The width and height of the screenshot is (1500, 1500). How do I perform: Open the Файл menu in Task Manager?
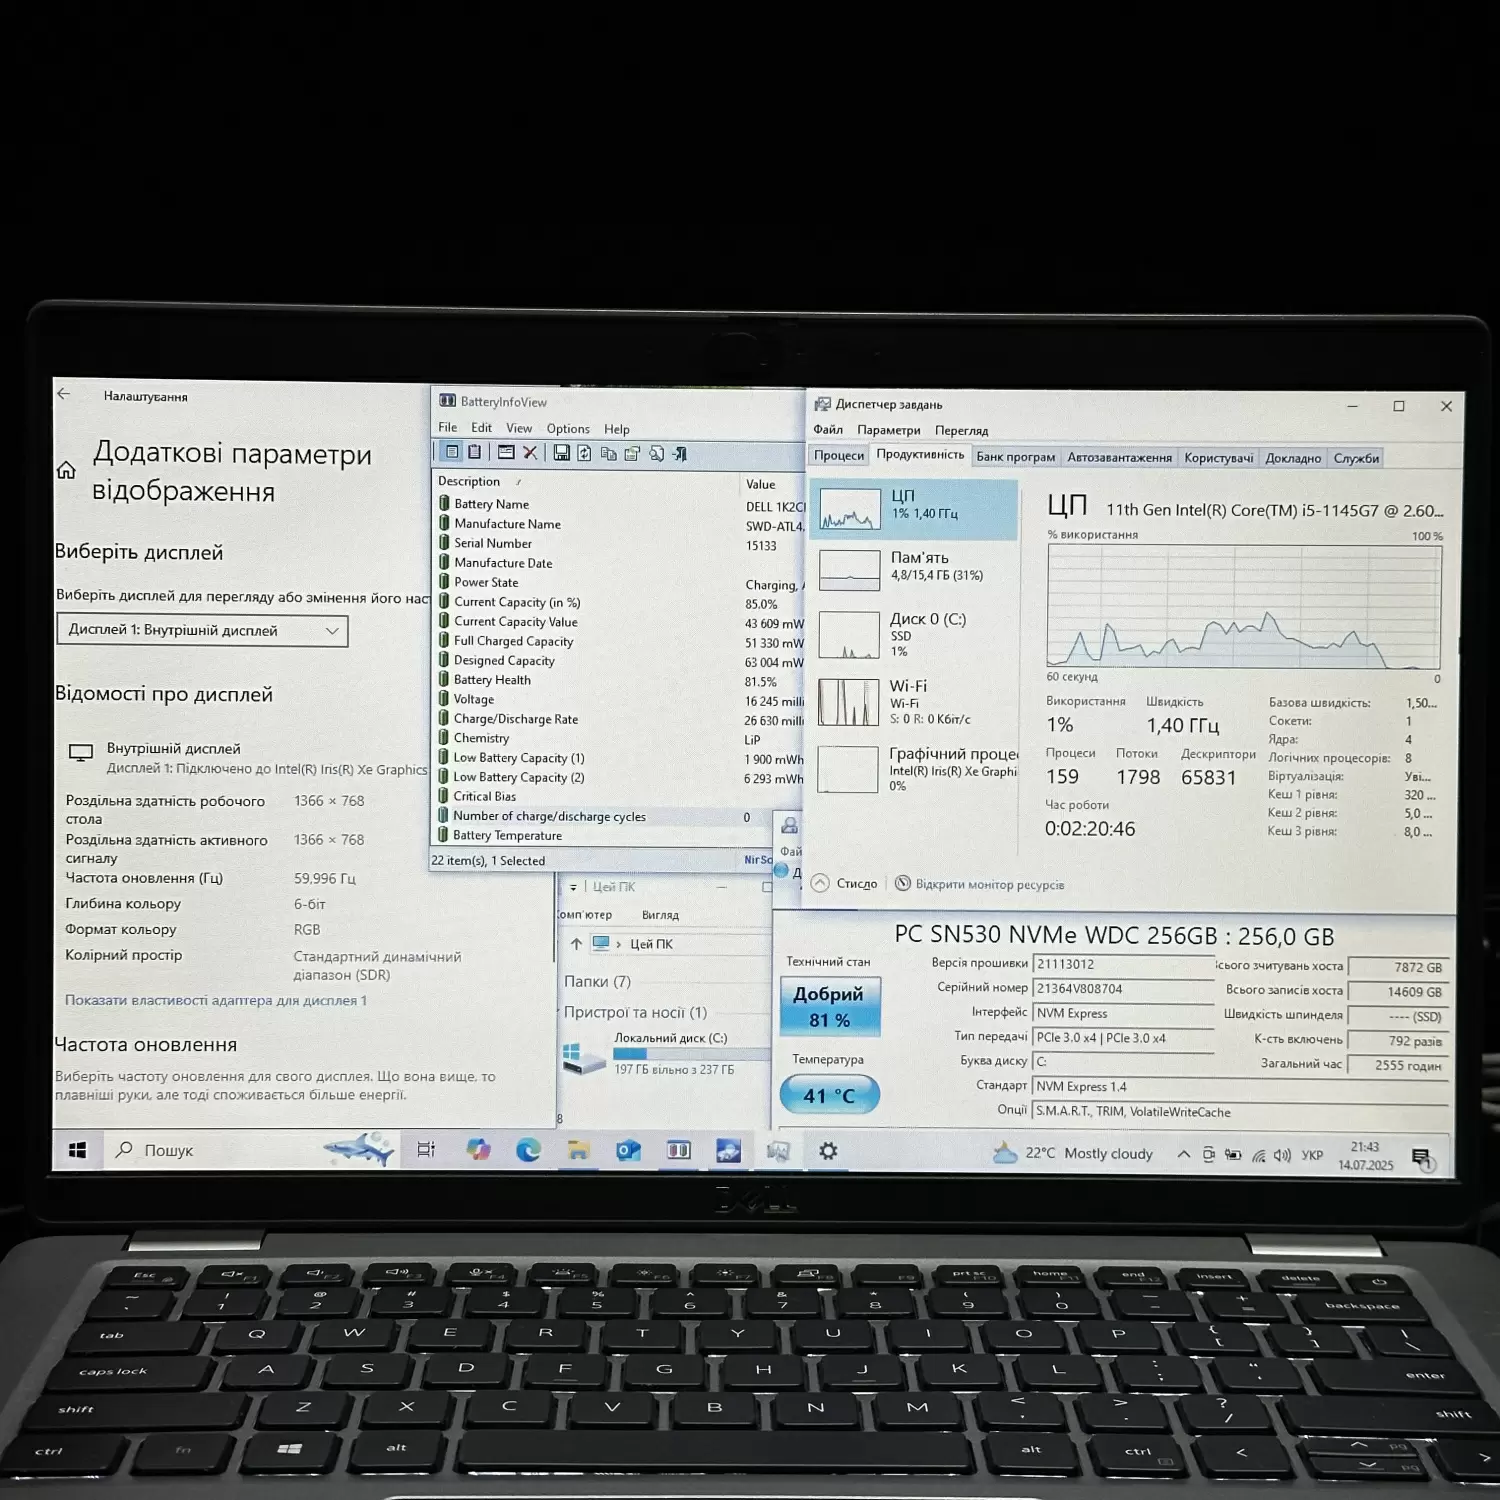pyautogui.click(x=828, y=429)
